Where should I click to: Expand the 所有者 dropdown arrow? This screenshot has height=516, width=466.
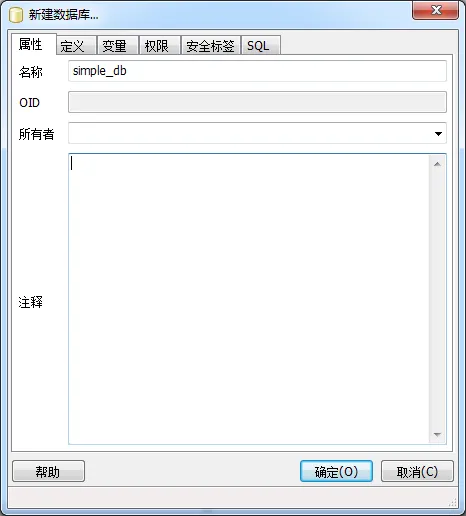[438, 134]
